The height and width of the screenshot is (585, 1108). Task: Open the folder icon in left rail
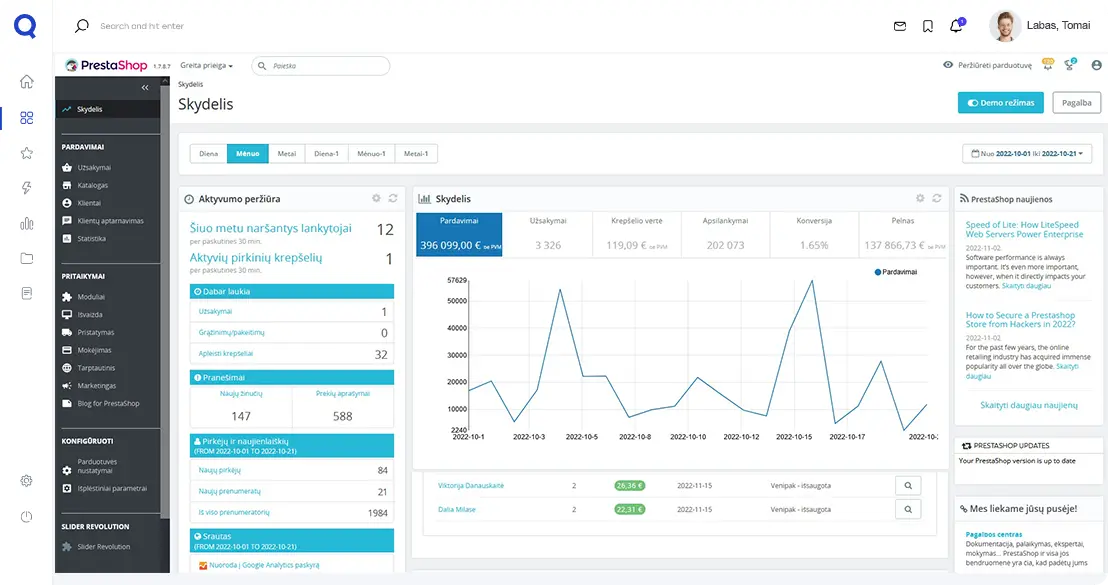(x=26, y=258)
